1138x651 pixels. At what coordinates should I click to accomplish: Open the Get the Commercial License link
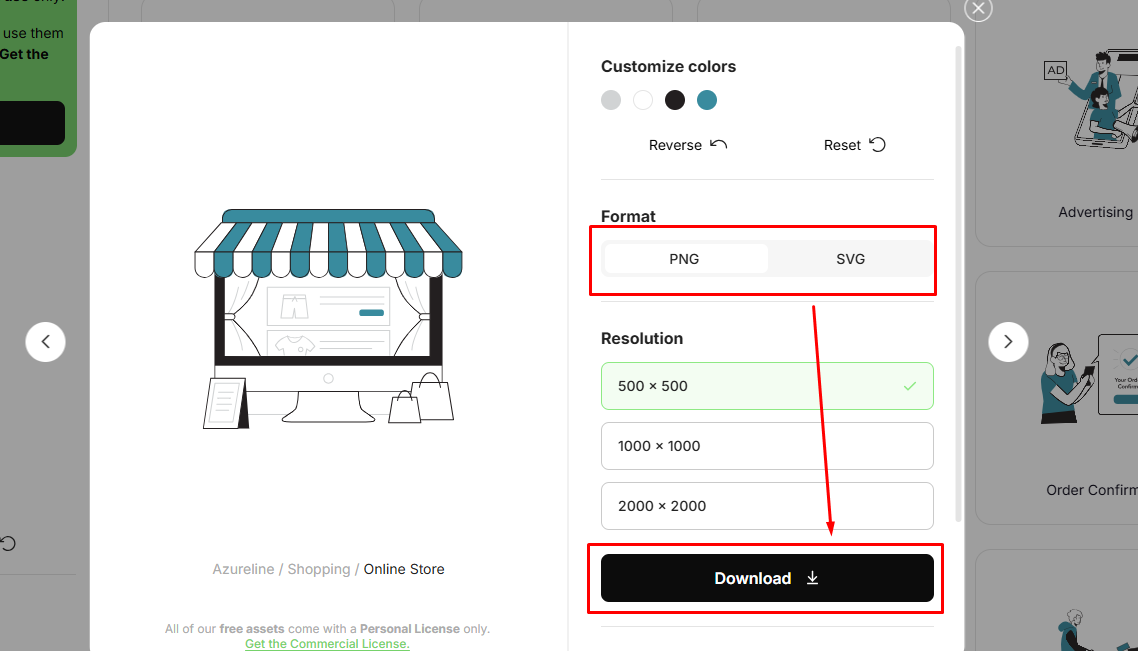coord(327,643)
